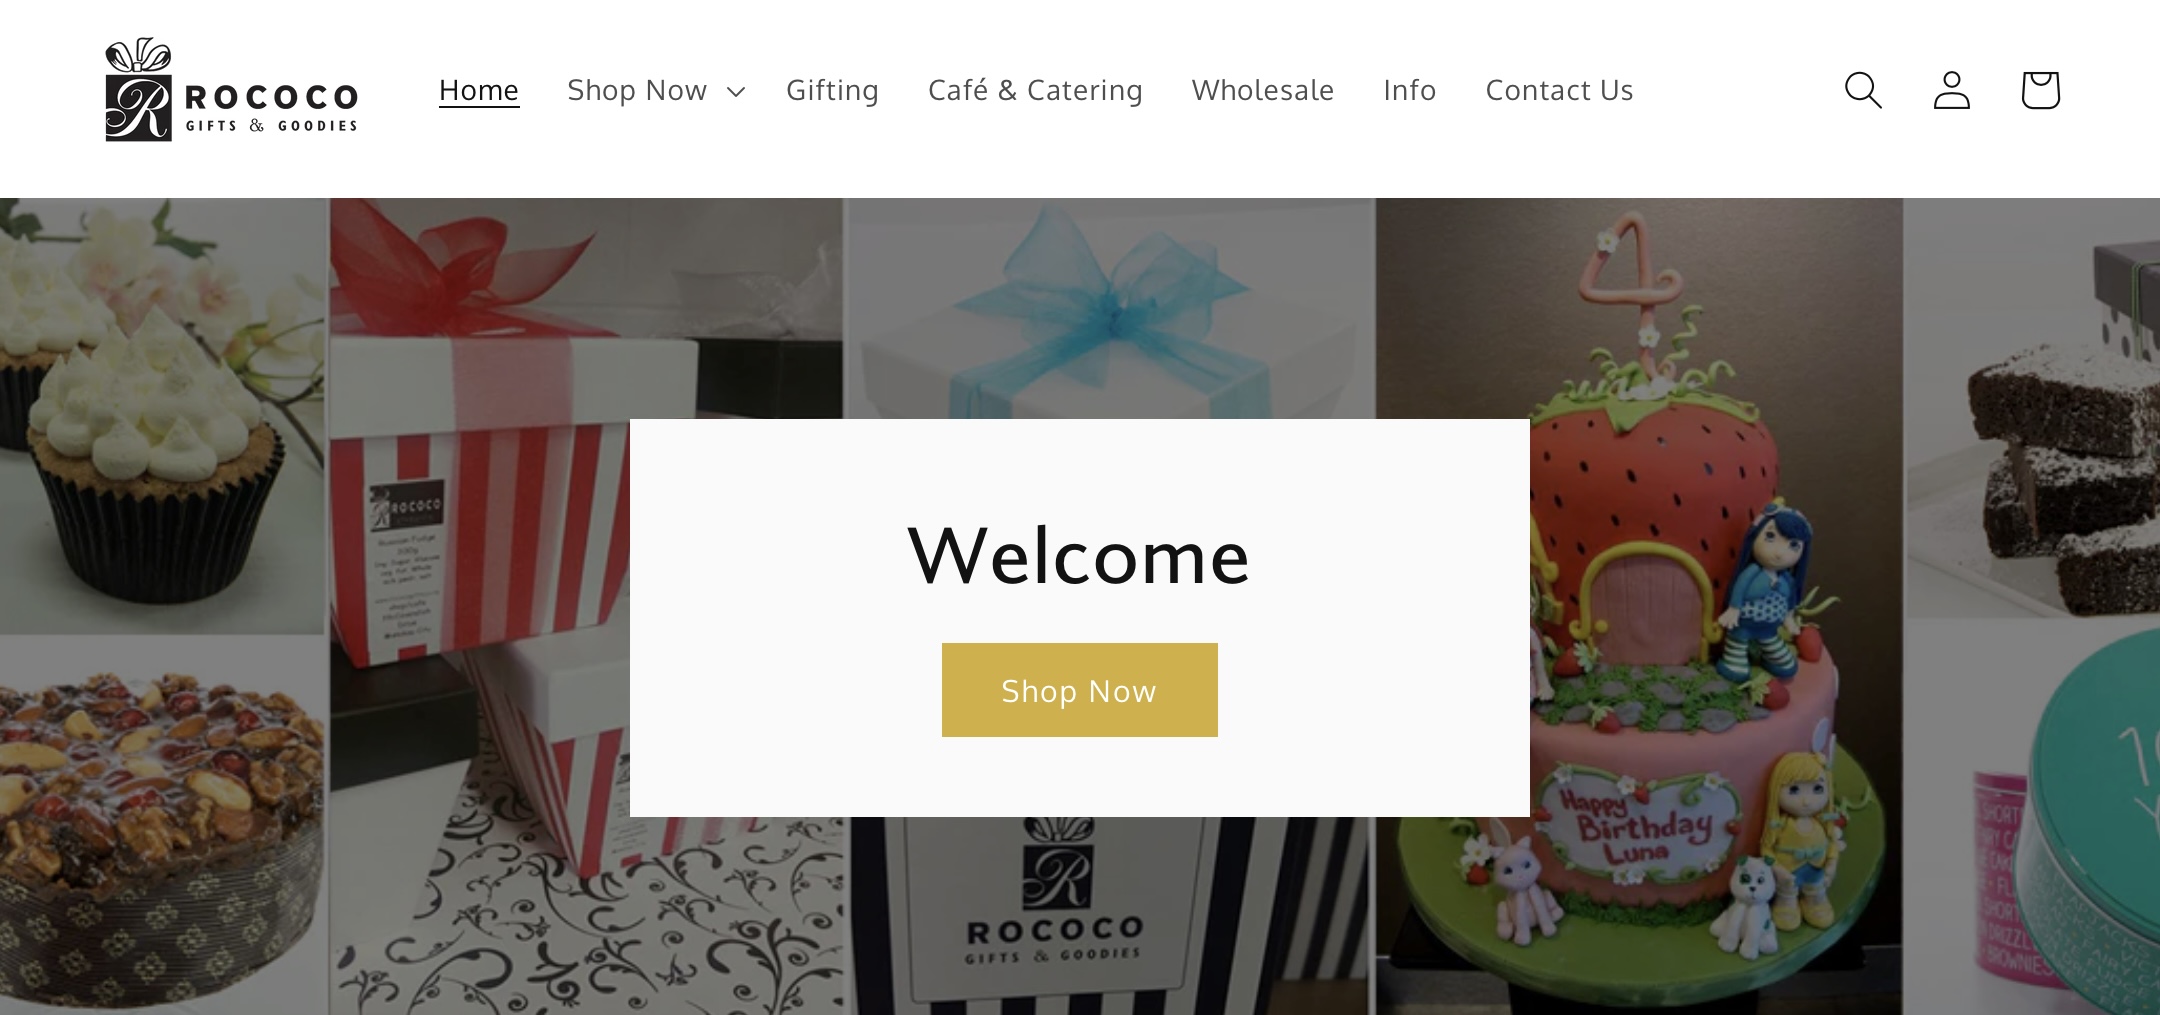This screenshot has width=2160, height=1015.
Task: Open the shopping cart bag icon
Action: (2040, 90)
